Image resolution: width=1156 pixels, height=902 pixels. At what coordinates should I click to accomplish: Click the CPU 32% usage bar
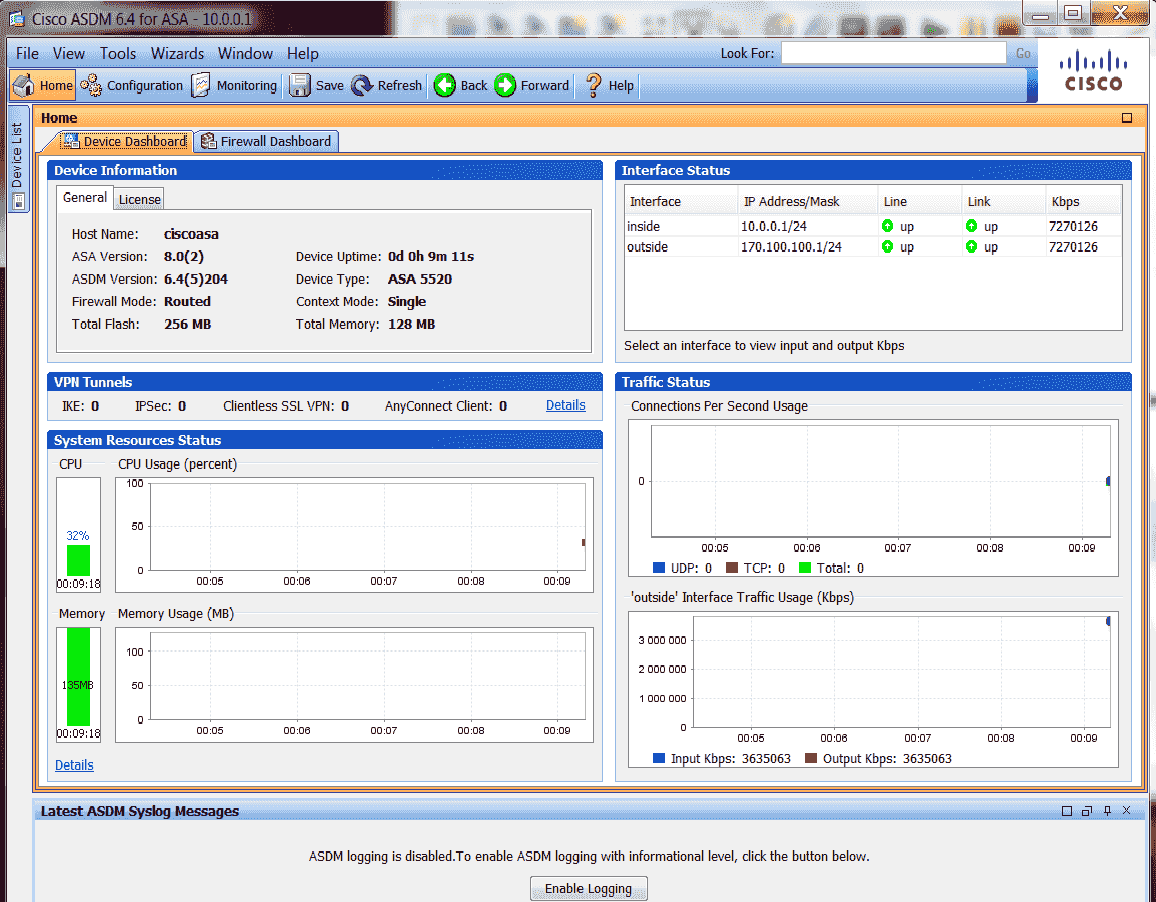pyautogui.click(x=78, y=561)
